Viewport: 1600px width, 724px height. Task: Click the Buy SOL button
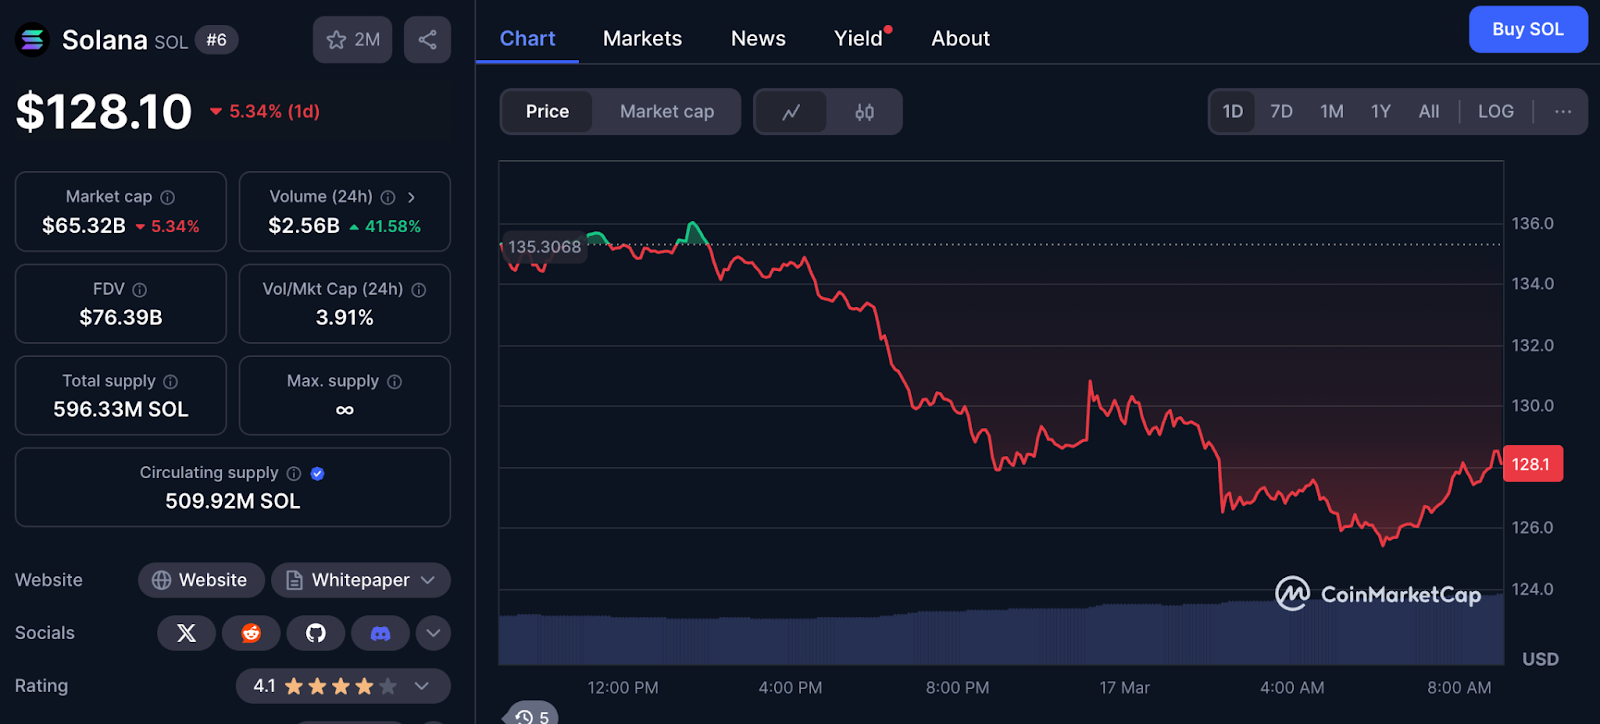coord(1527,30)
